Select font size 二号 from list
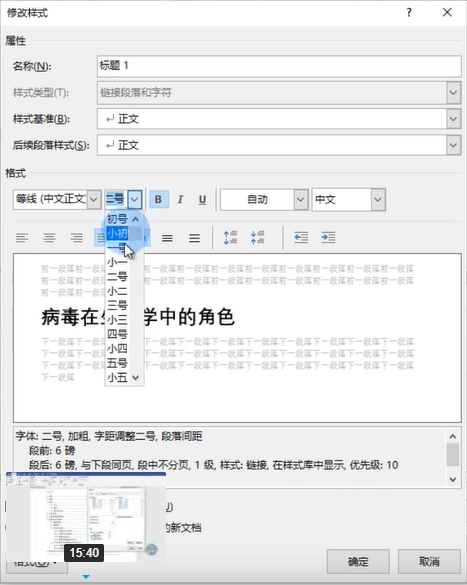The width and height of the screenshot is (467, 585). point(117,277)
